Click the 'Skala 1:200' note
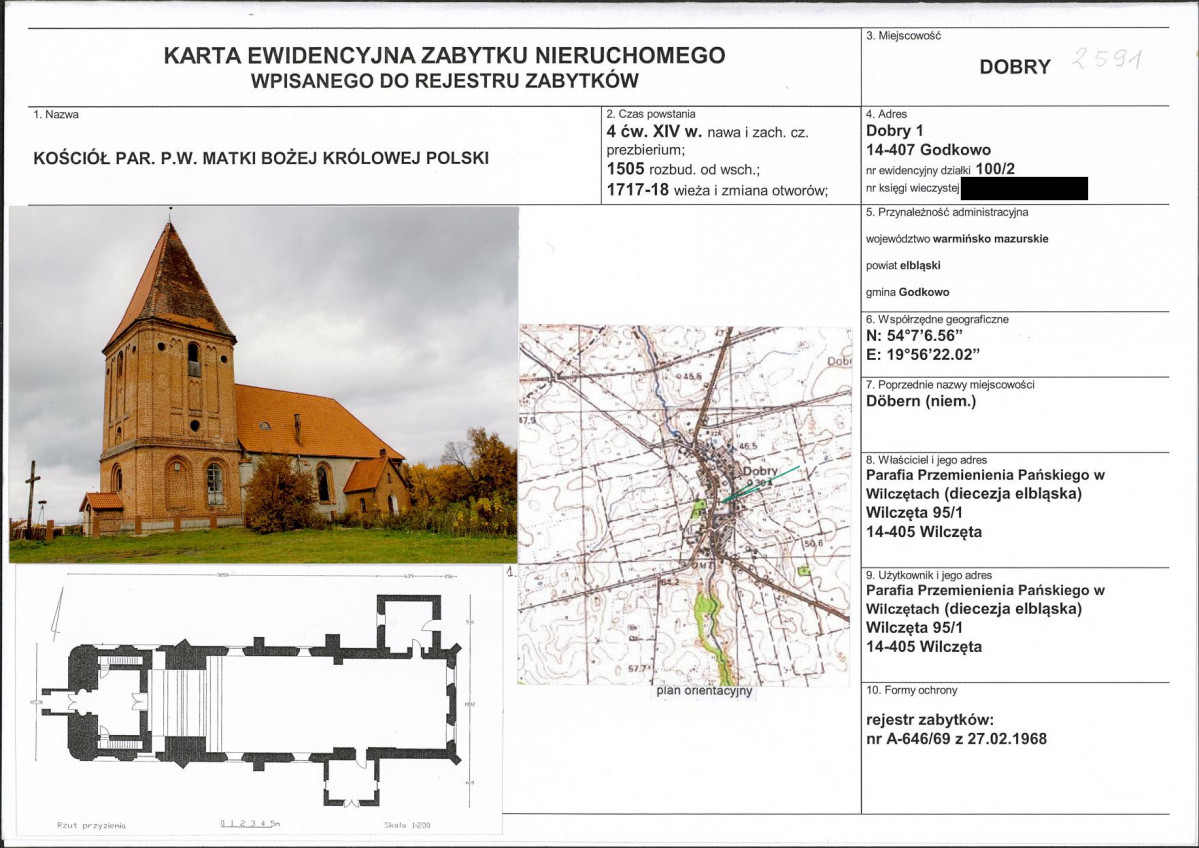Viewport: 1199px width, 848px height. [408, 826]
